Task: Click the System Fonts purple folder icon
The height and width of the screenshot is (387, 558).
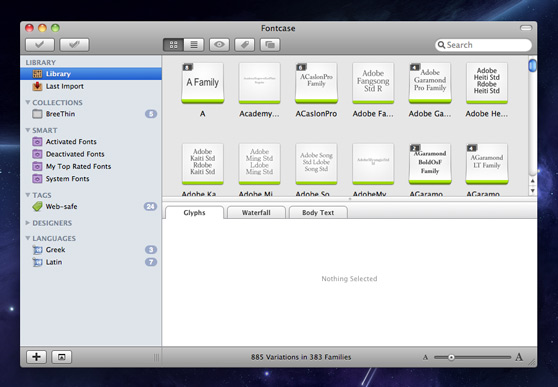Action: pos(37,179)
